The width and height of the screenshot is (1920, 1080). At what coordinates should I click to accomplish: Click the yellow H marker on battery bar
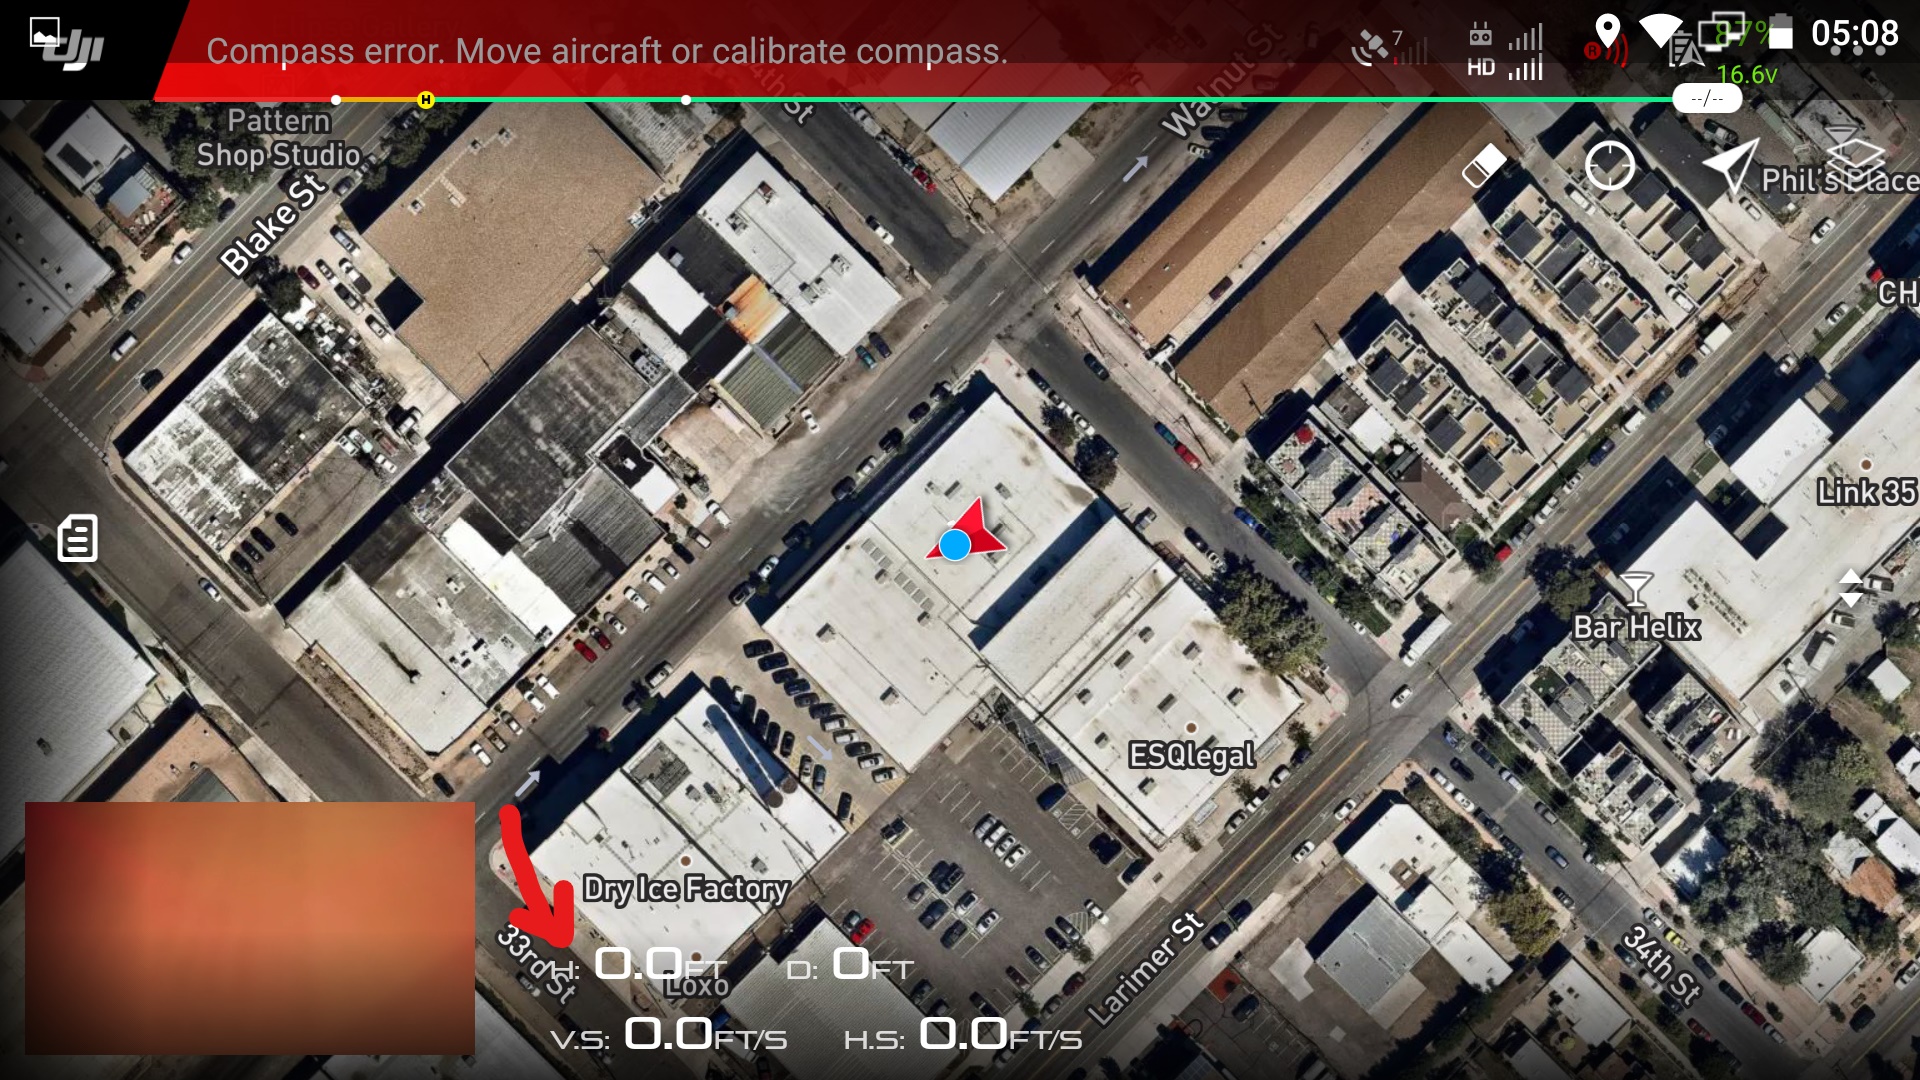[x=426, y=99]
